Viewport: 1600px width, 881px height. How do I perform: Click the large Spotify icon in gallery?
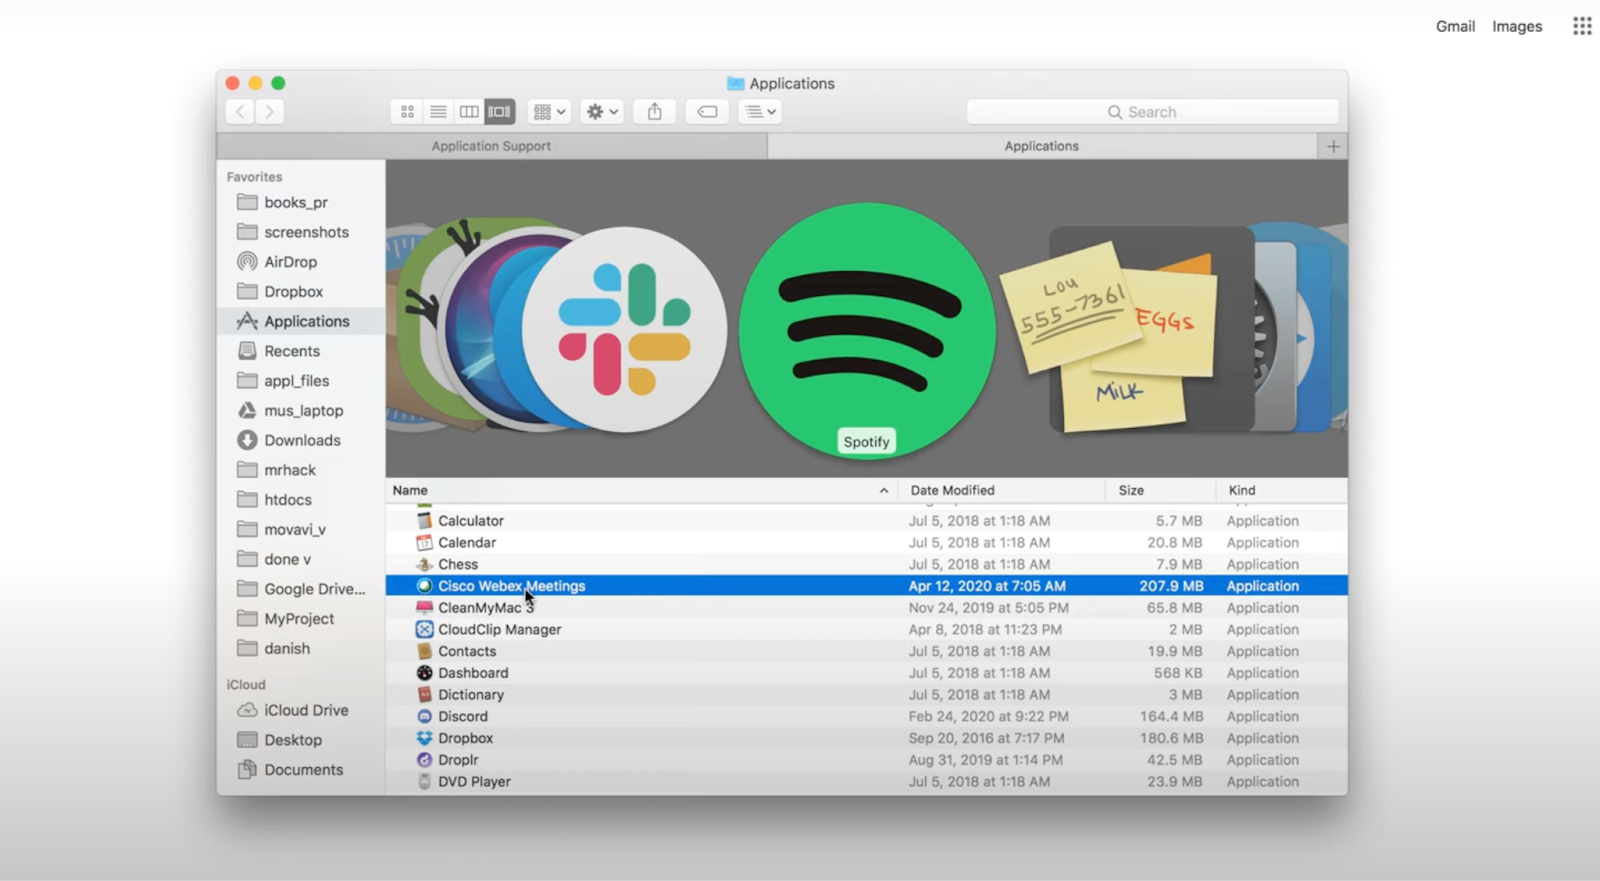[867, 331]
